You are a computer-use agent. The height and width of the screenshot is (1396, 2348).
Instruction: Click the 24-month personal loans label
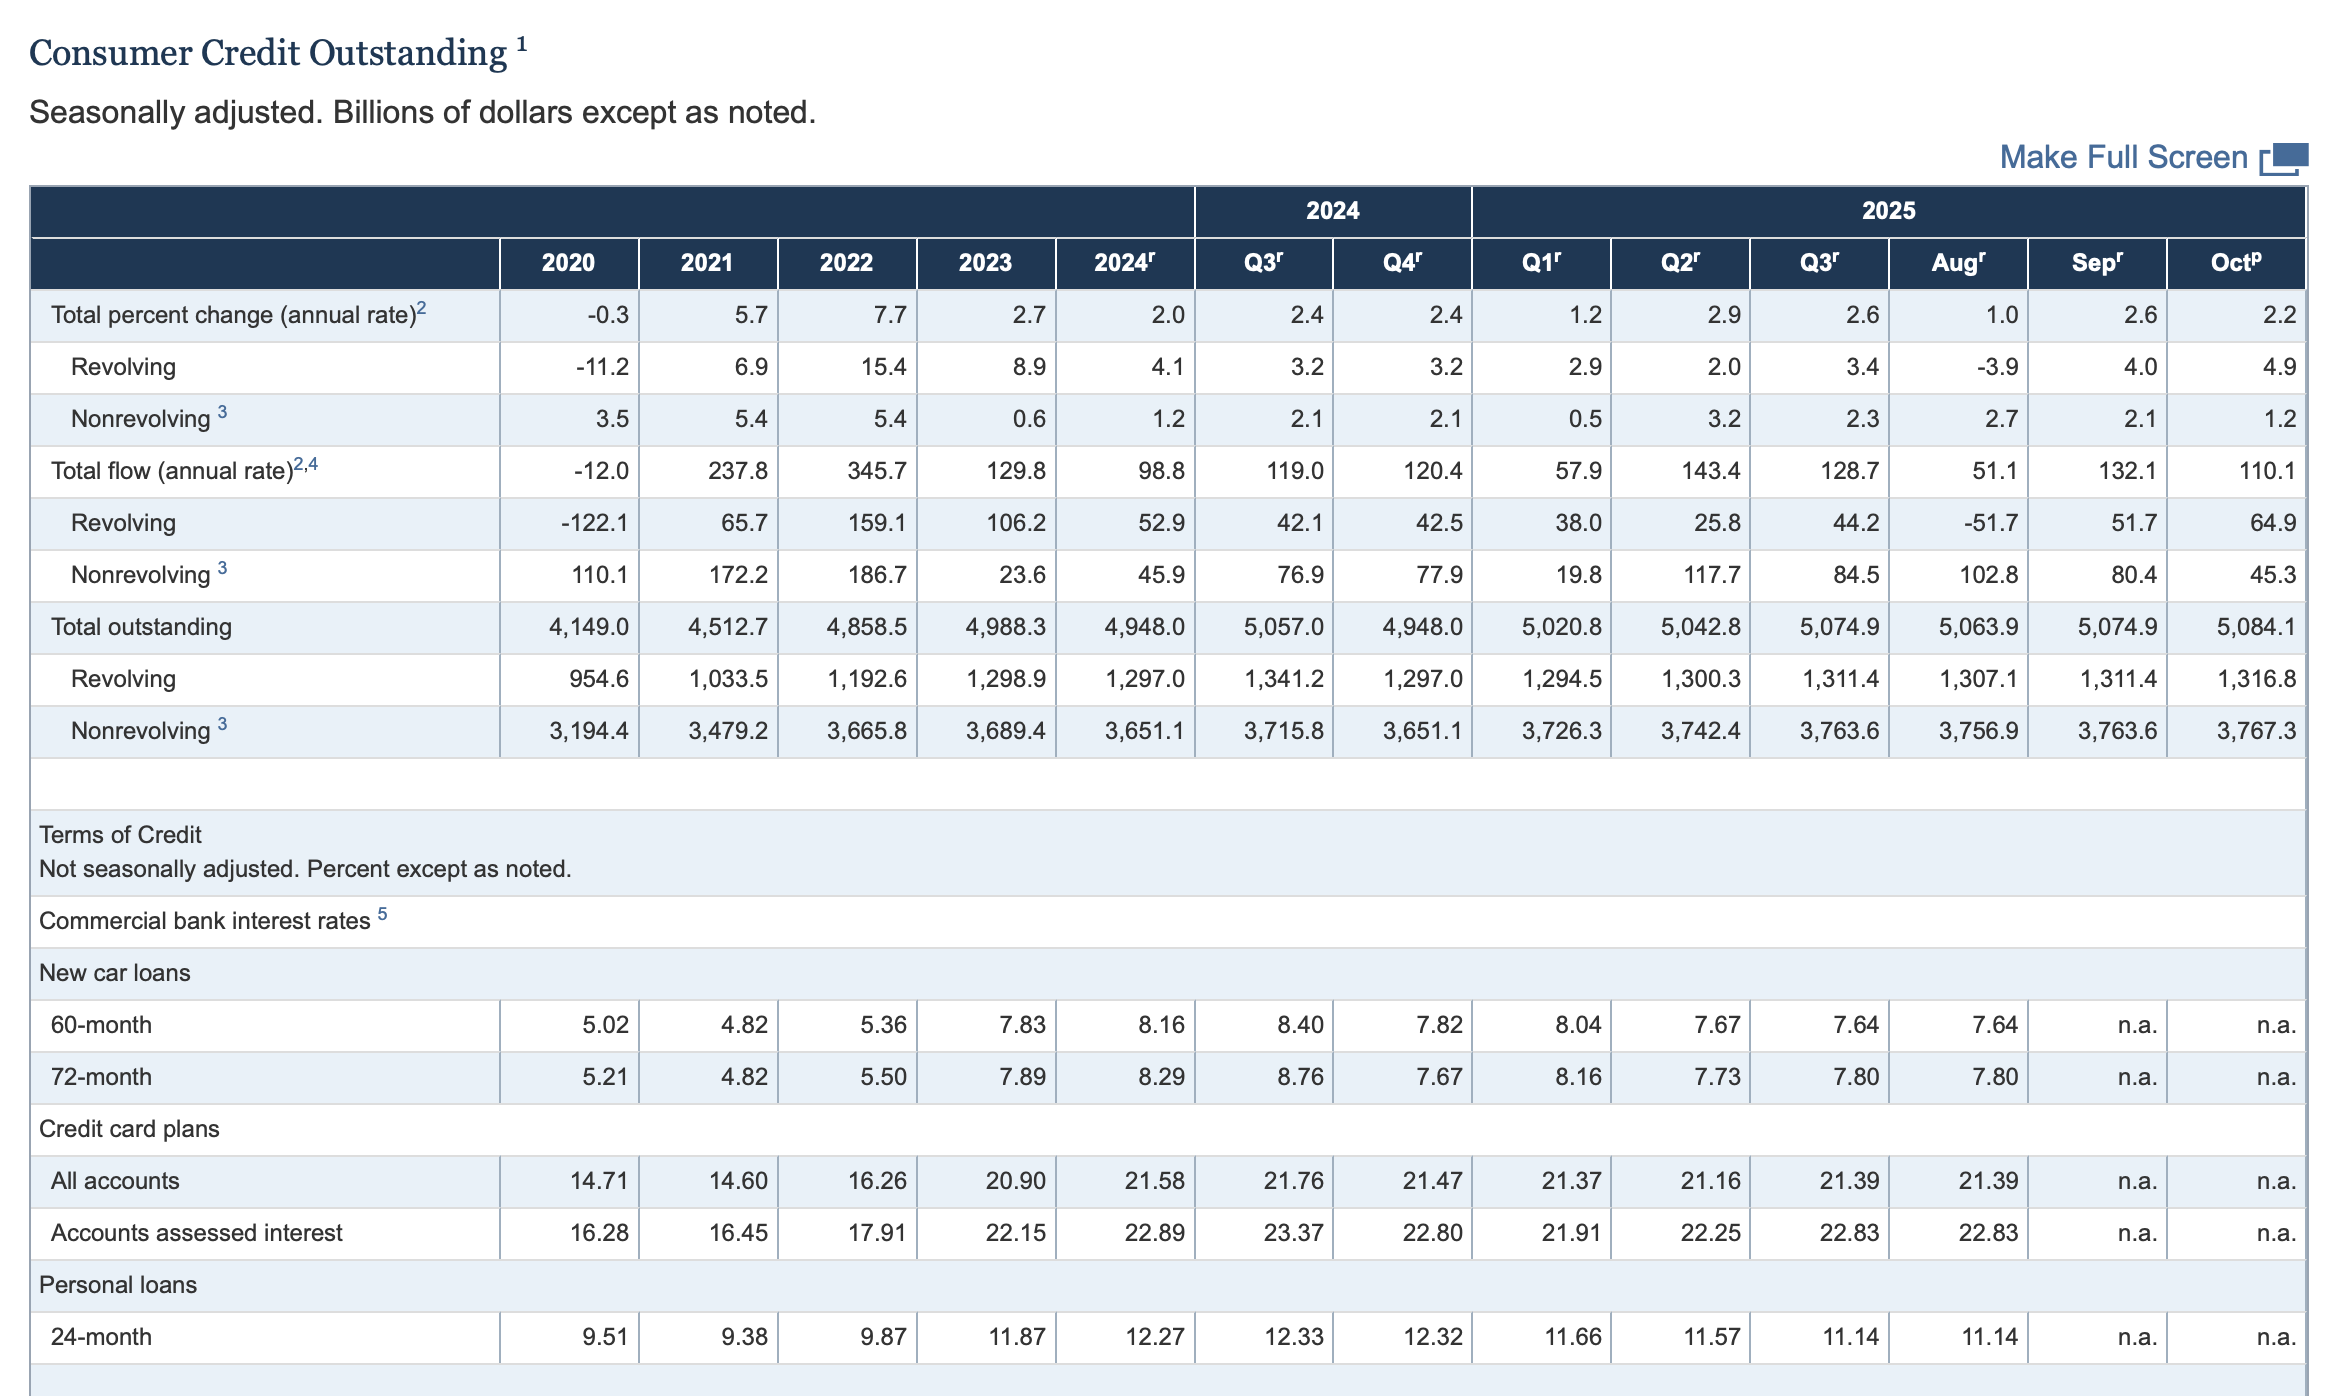tap(101, 1337)
